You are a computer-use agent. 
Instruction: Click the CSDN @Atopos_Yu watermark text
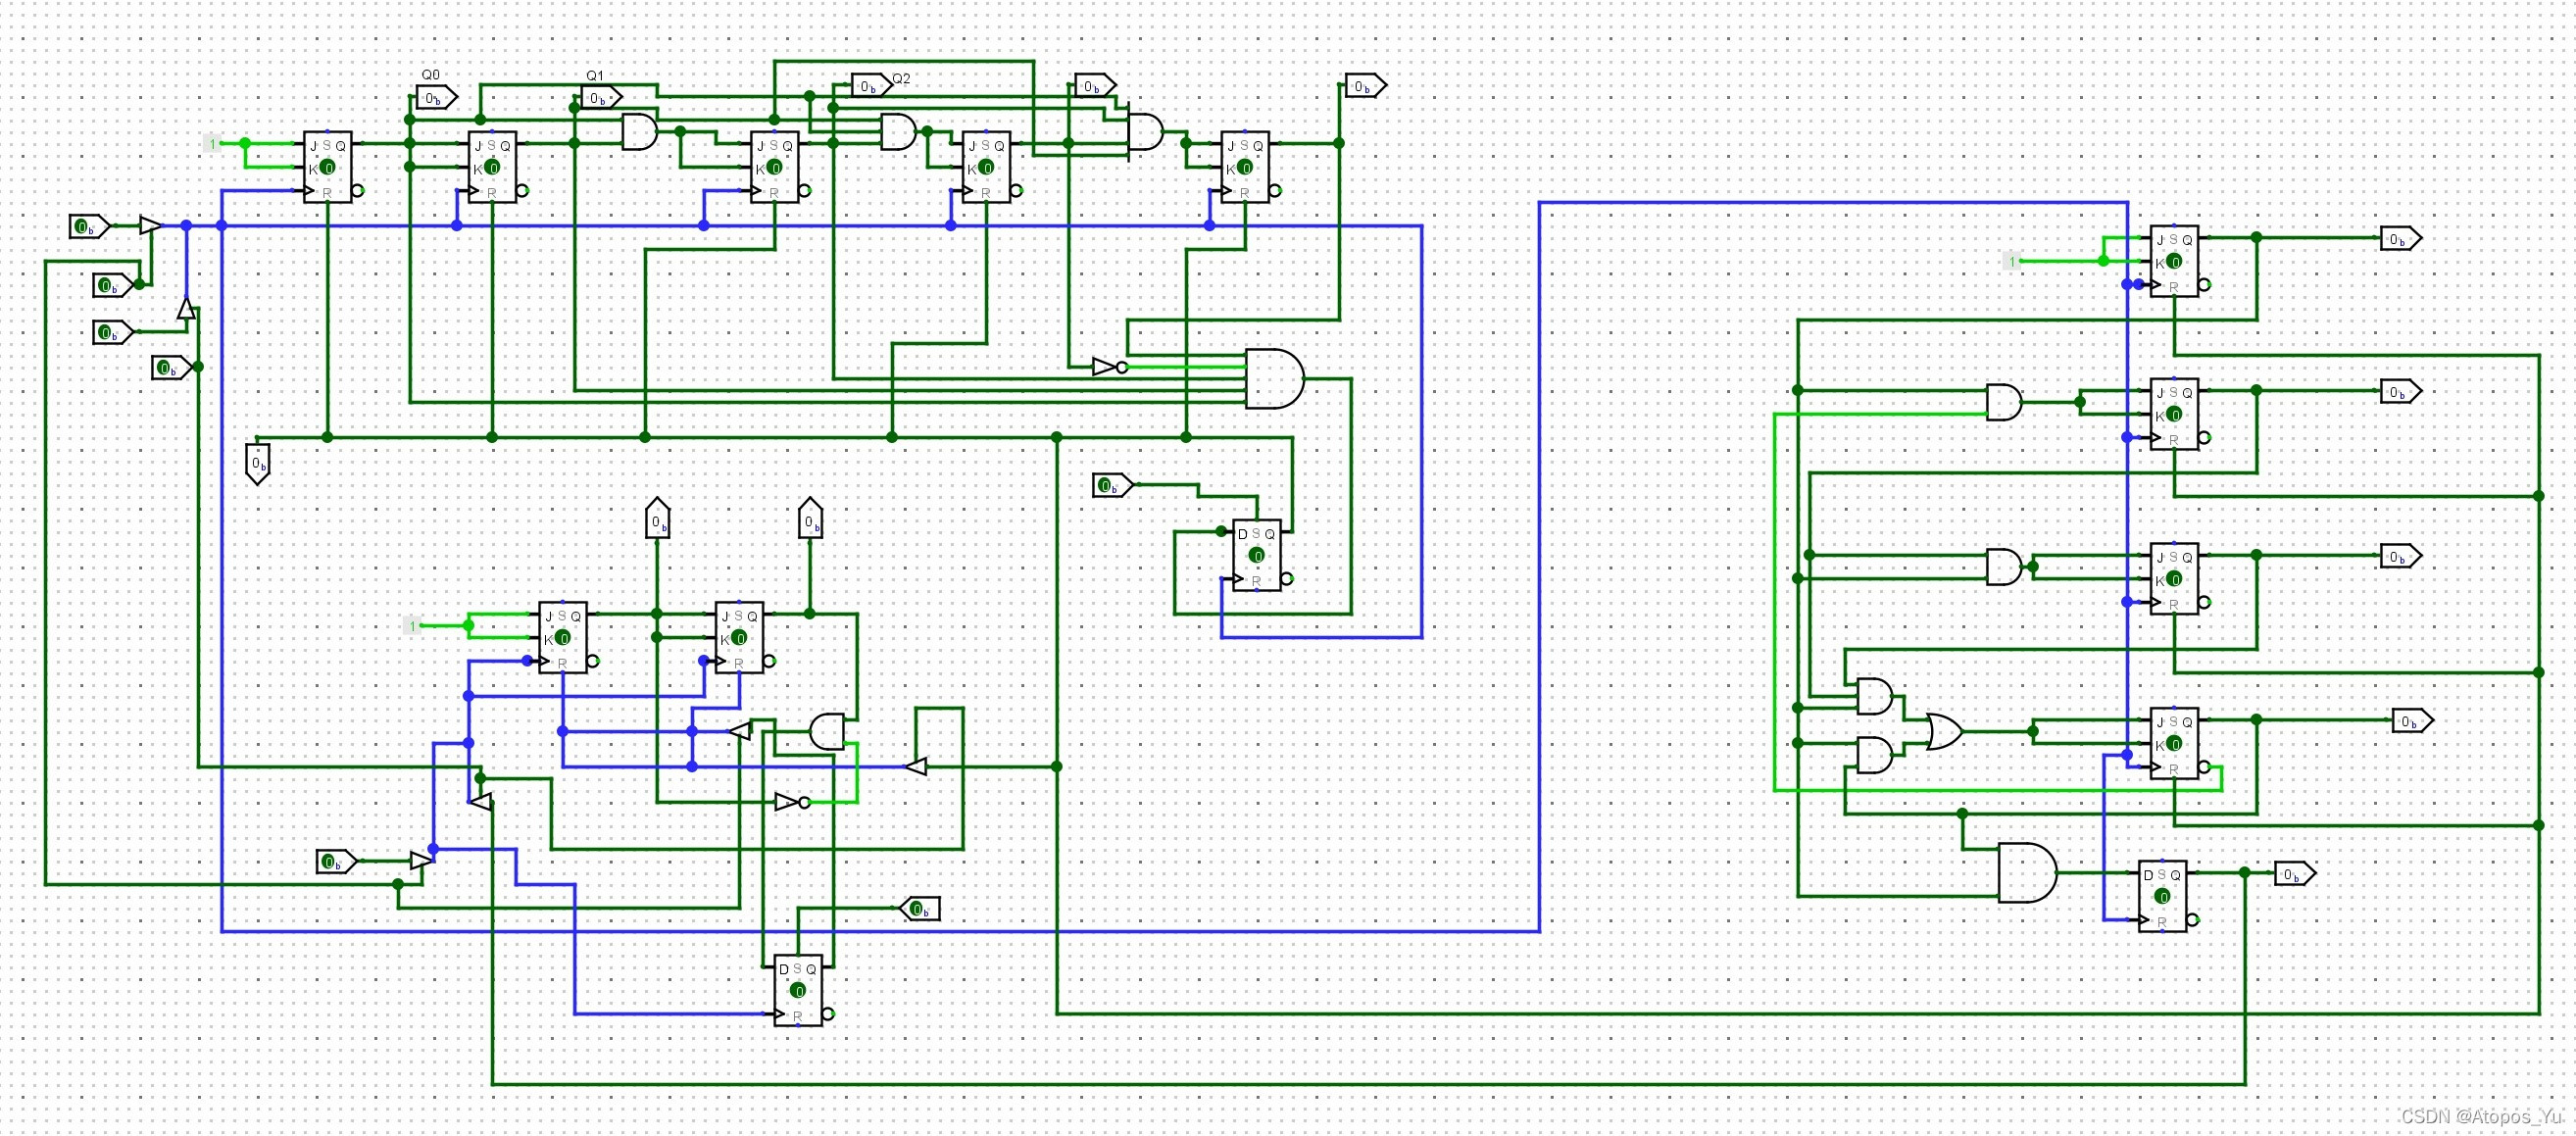click(x=2483, y=1116)
